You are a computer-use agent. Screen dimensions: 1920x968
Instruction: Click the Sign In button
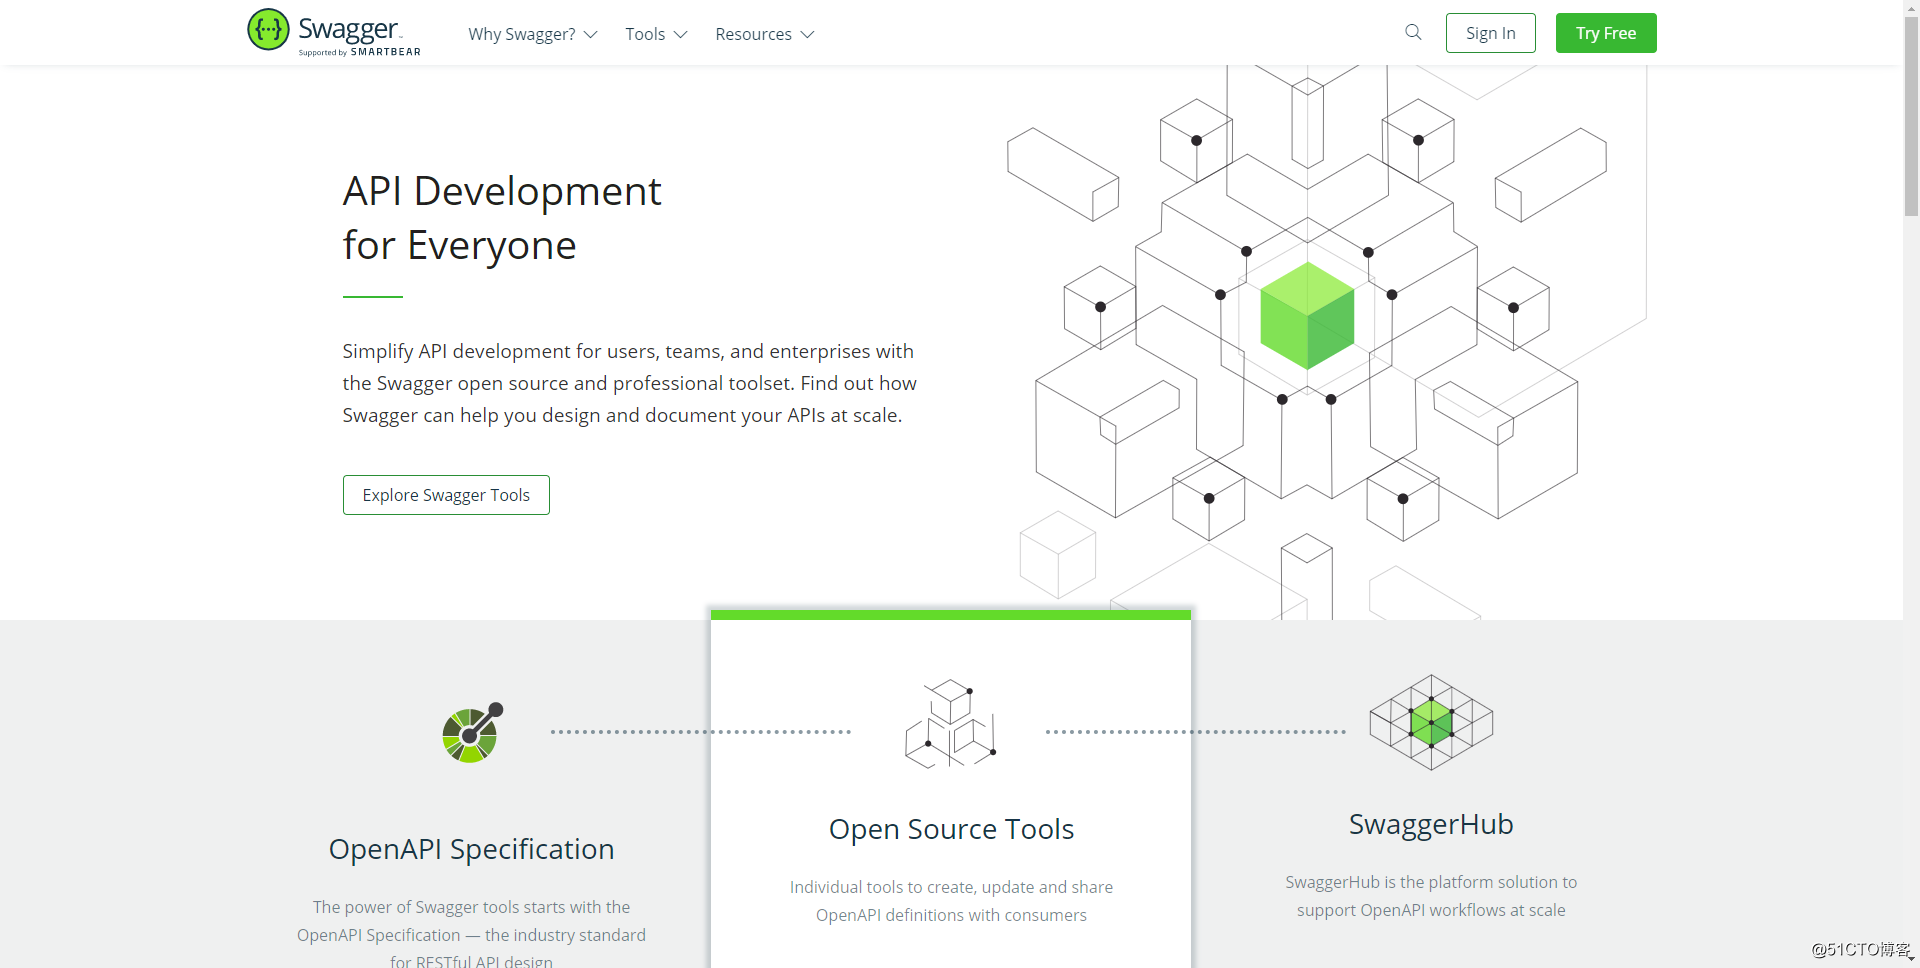[1490, 33]
